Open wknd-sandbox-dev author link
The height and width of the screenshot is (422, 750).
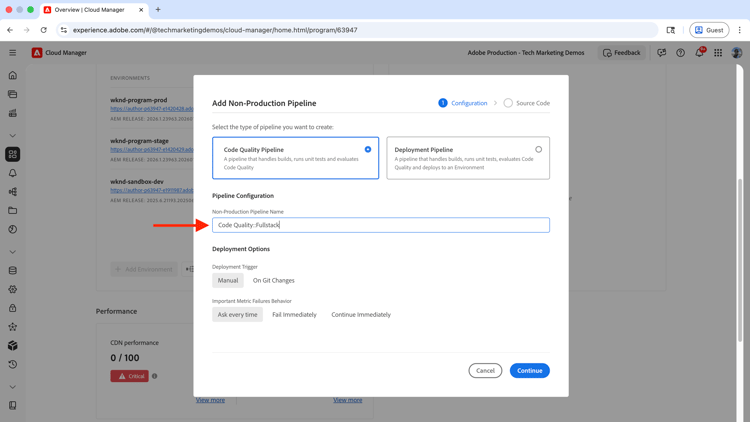click(x=152, y=190)
